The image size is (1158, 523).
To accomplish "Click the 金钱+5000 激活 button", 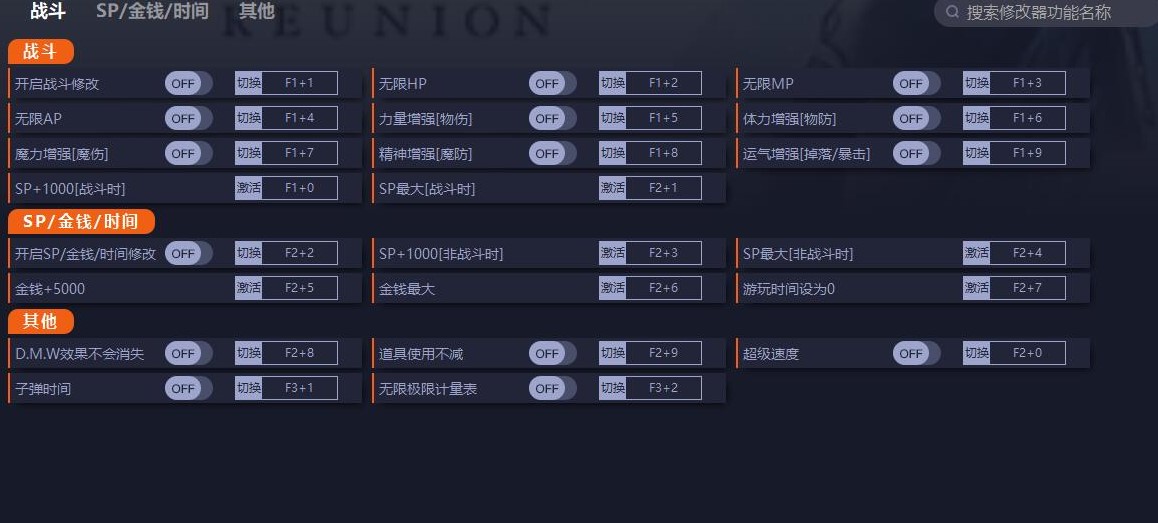I will tap(248, 288).
